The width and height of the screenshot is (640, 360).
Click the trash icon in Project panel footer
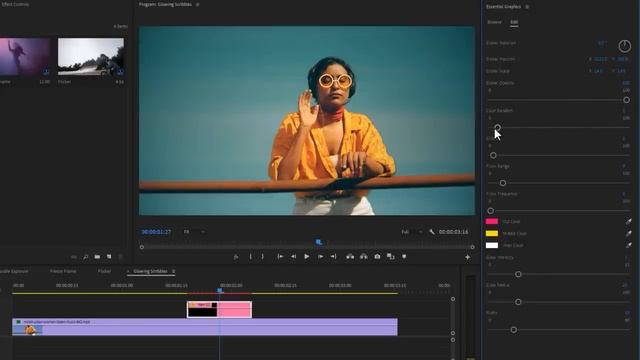coord(120,257)
